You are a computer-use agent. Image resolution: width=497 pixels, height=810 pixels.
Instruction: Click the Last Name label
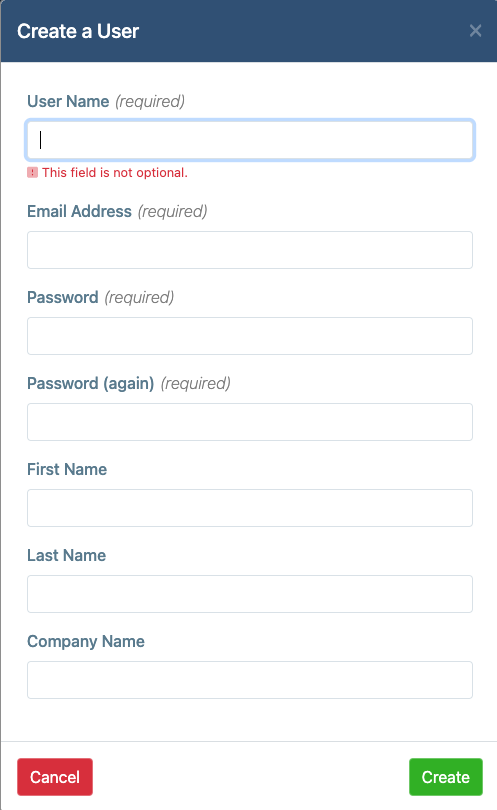point(67,555)
